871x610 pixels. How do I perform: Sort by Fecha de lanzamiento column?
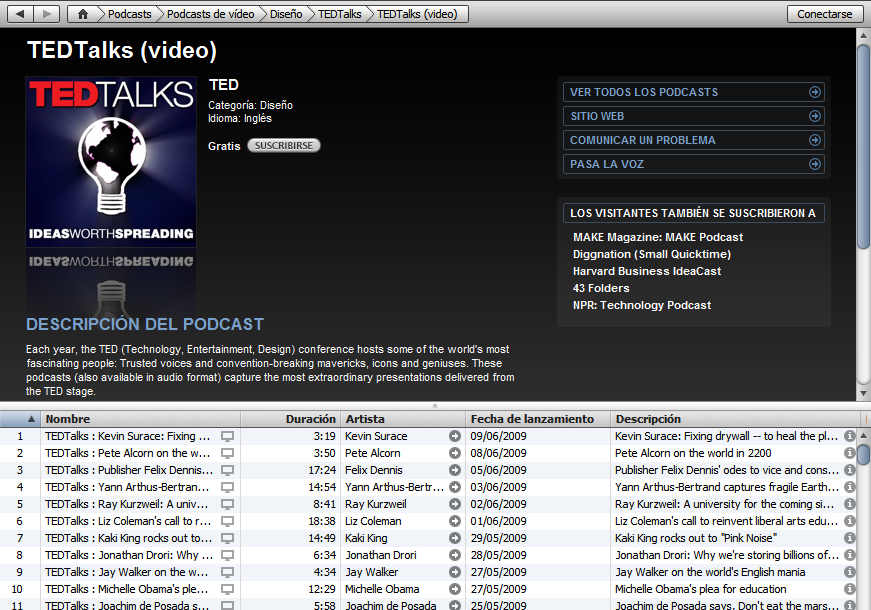[538, 419]
